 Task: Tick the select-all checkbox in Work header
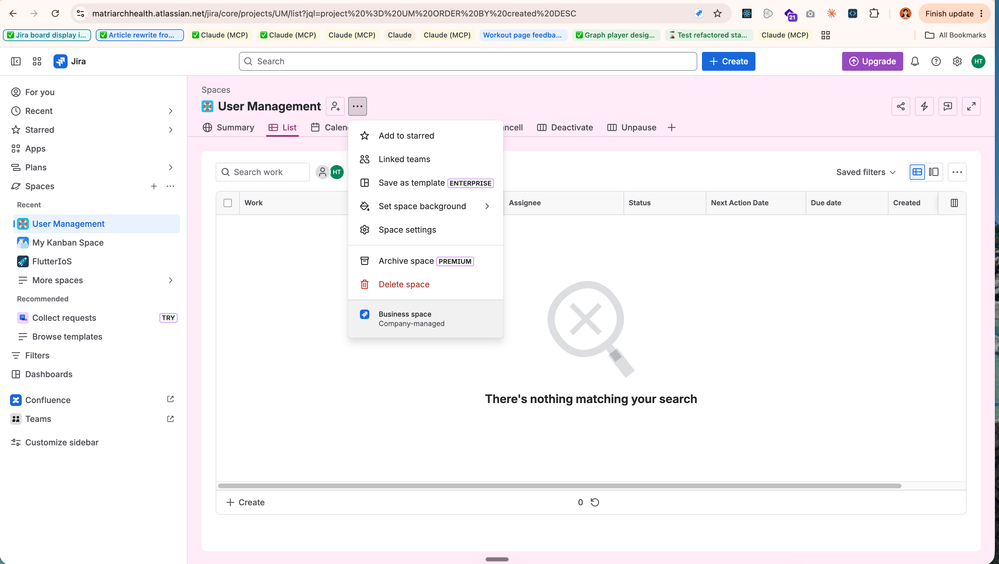[x=227, y=203]
